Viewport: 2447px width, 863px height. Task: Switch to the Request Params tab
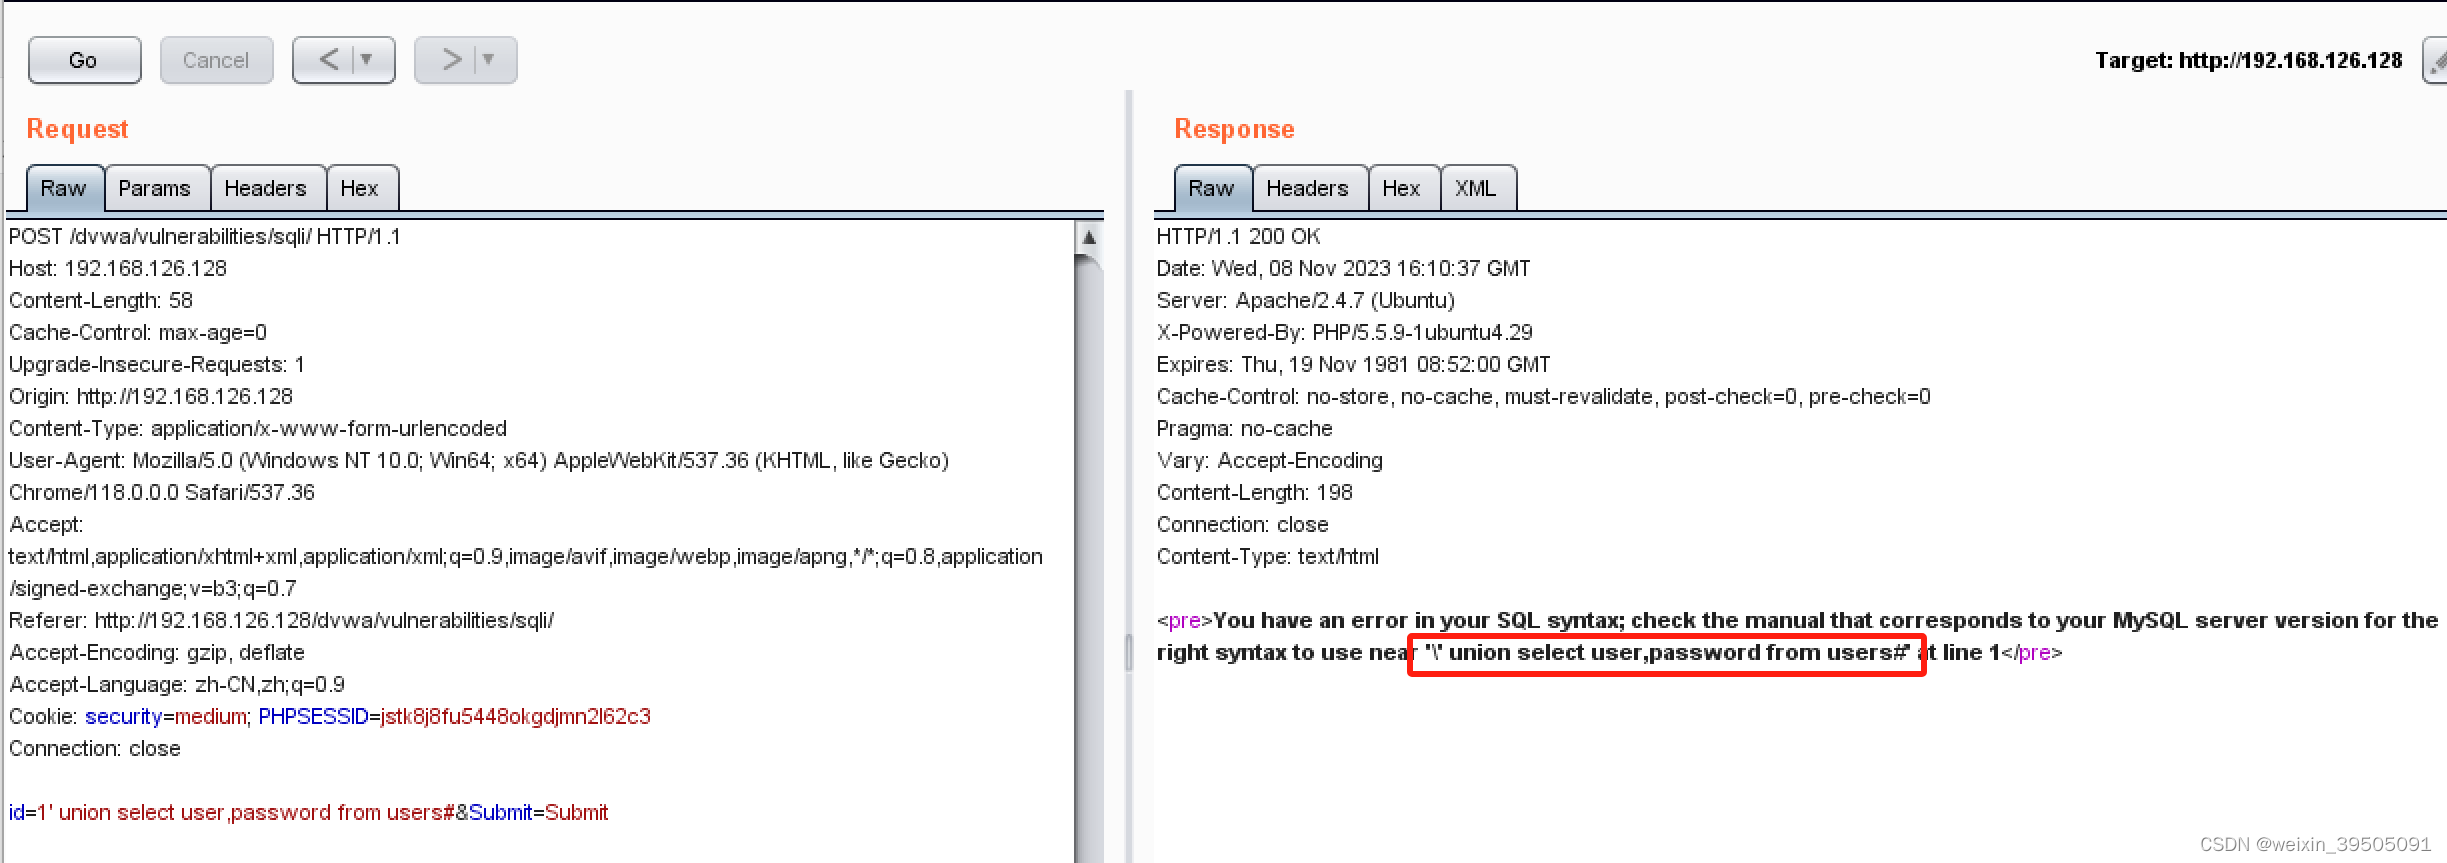155,188
